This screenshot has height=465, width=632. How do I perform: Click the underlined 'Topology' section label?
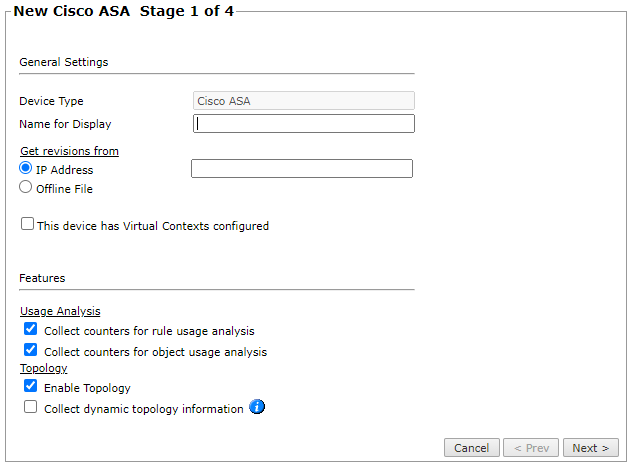44,368
